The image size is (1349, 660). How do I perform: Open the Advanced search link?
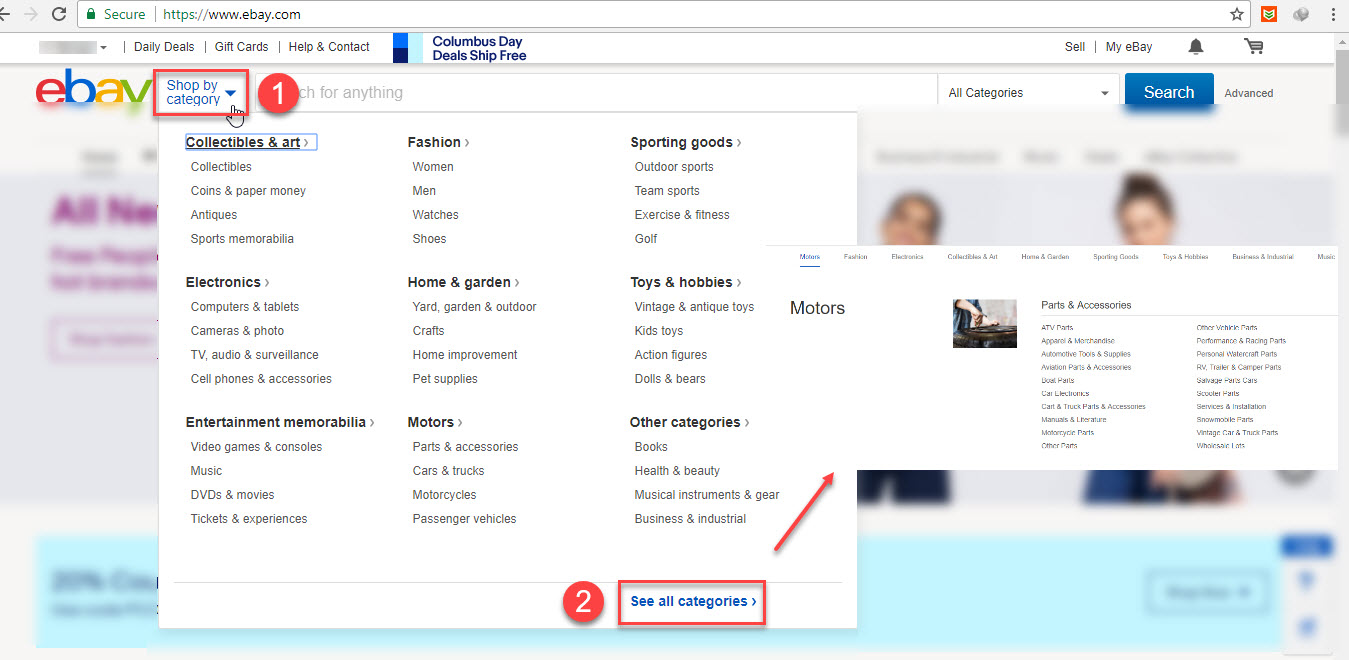pyautogui.click(x=1249, y=93)
